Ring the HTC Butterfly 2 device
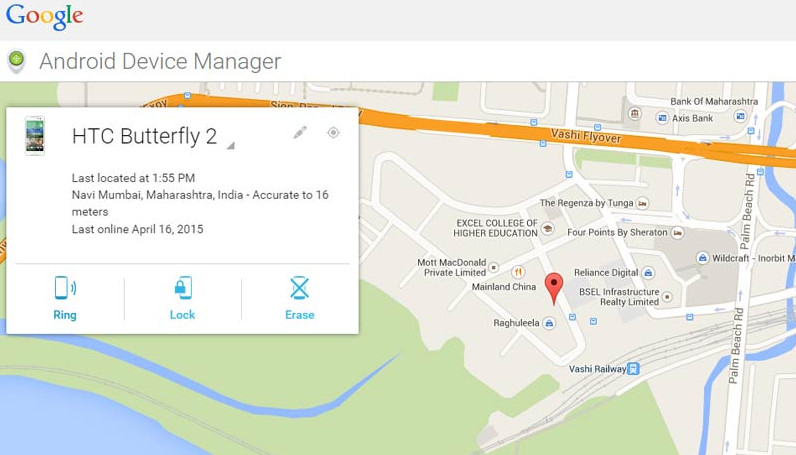 [x=65, y=298]
